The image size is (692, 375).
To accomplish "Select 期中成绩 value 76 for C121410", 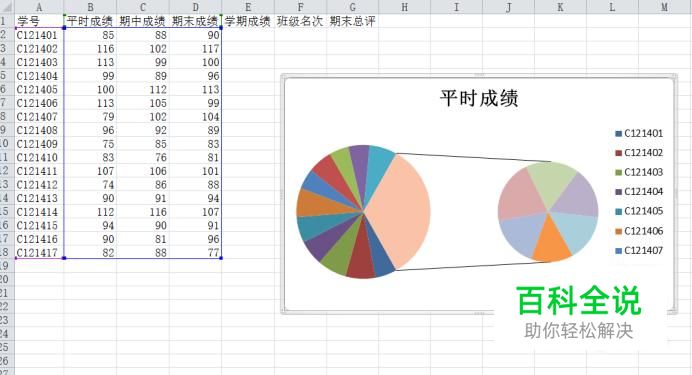I will 143,158.
